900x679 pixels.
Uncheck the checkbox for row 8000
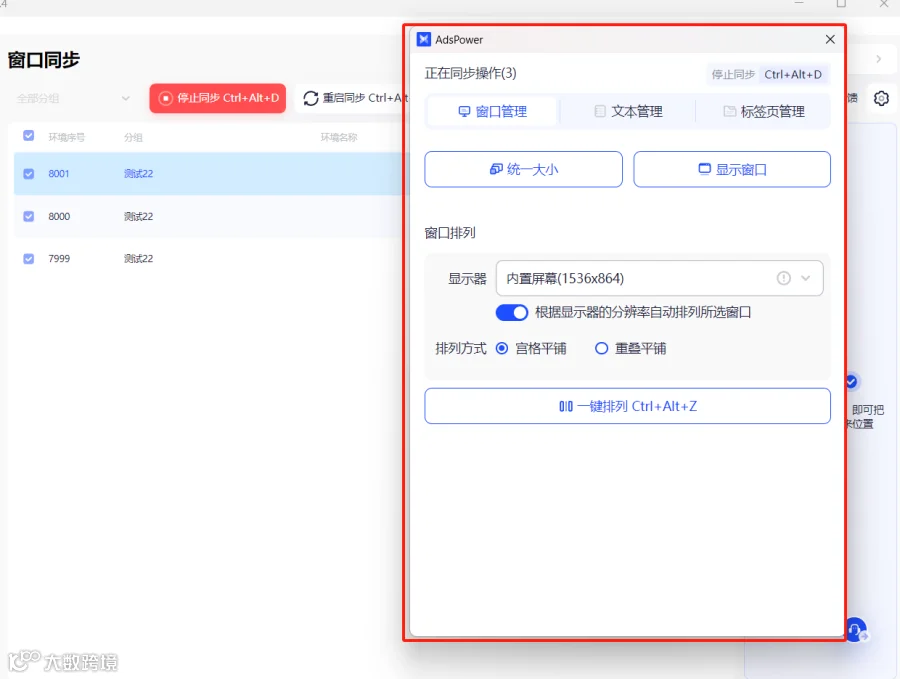[29, 216]
